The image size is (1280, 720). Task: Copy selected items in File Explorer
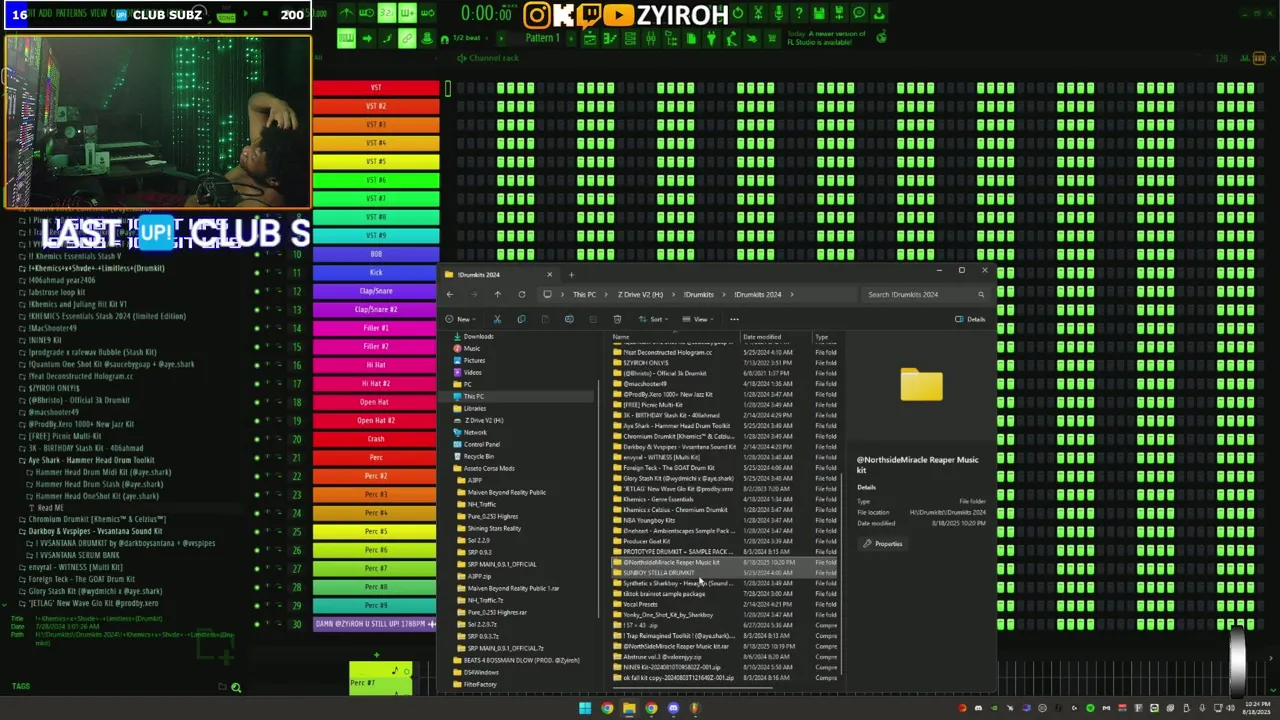(521, 319)
